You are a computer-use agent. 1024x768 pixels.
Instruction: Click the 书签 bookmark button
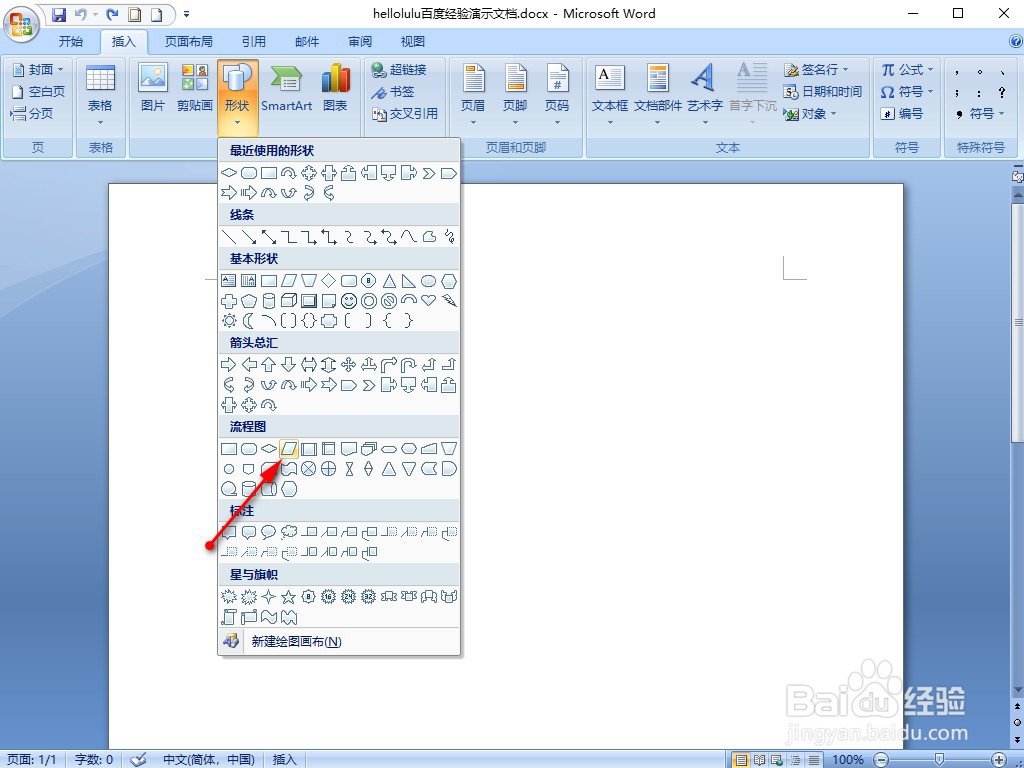coord(393,91)
